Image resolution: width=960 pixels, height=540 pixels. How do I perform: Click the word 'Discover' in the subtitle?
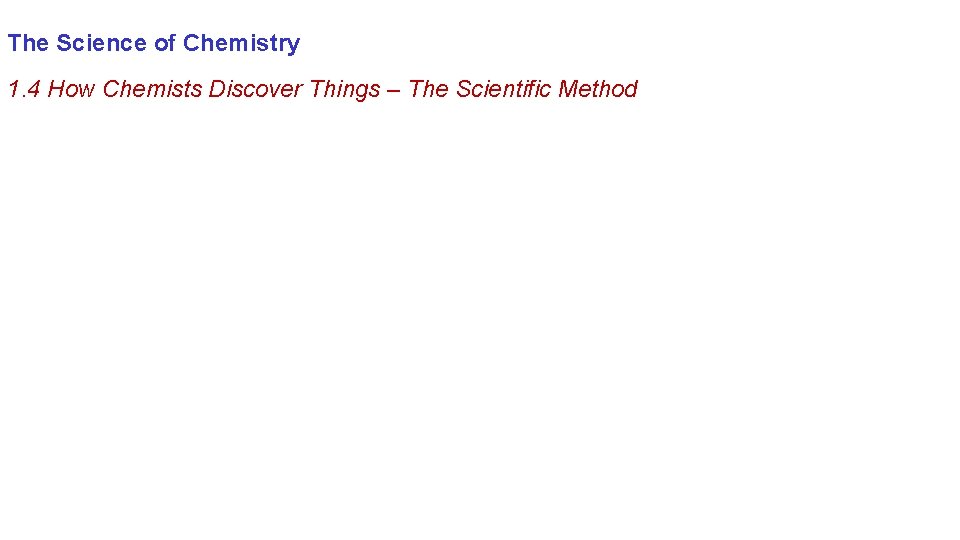[256, 89]
